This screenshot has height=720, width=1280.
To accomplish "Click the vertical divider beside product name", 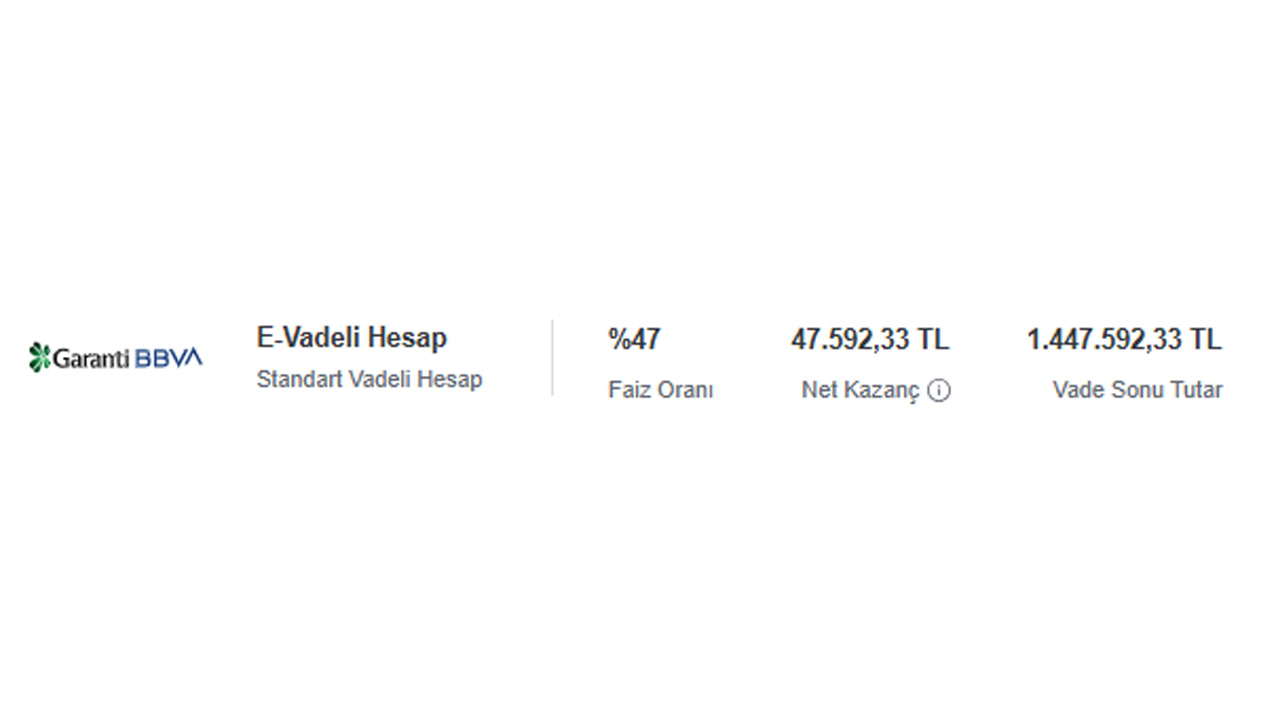I will [x=552, y=358].
